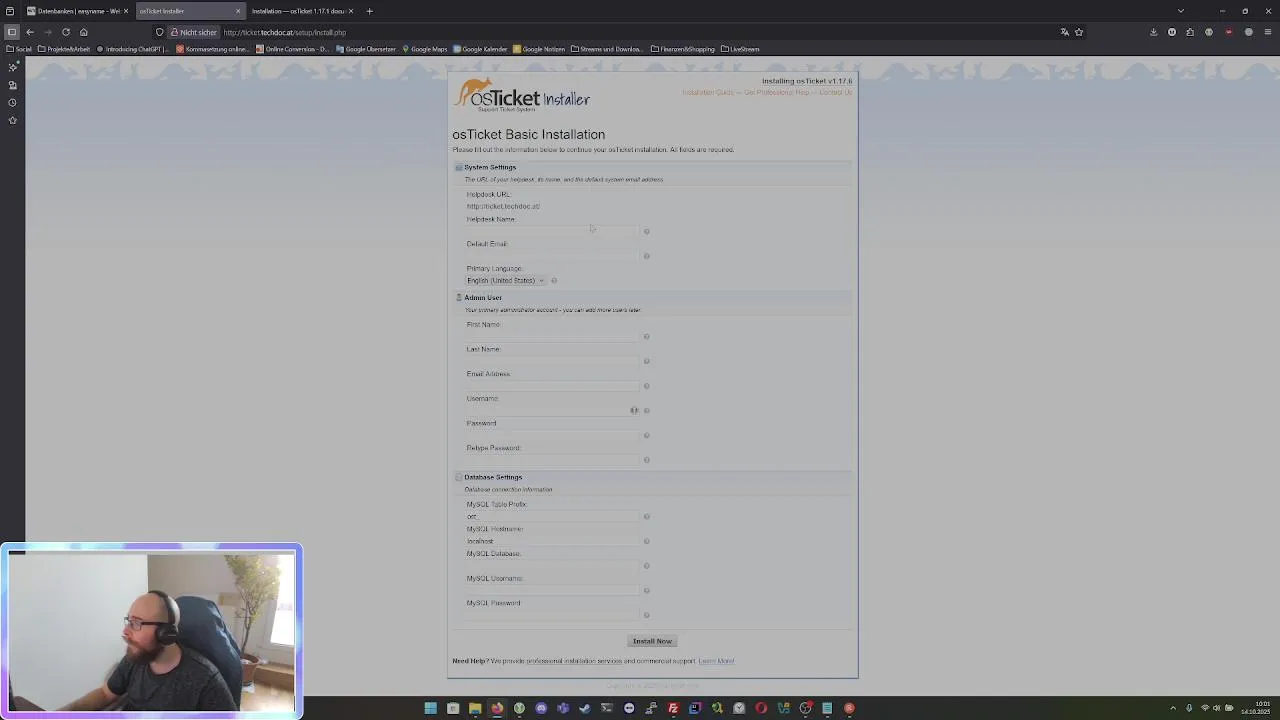Click into the Default Email field

coord(552,256)
